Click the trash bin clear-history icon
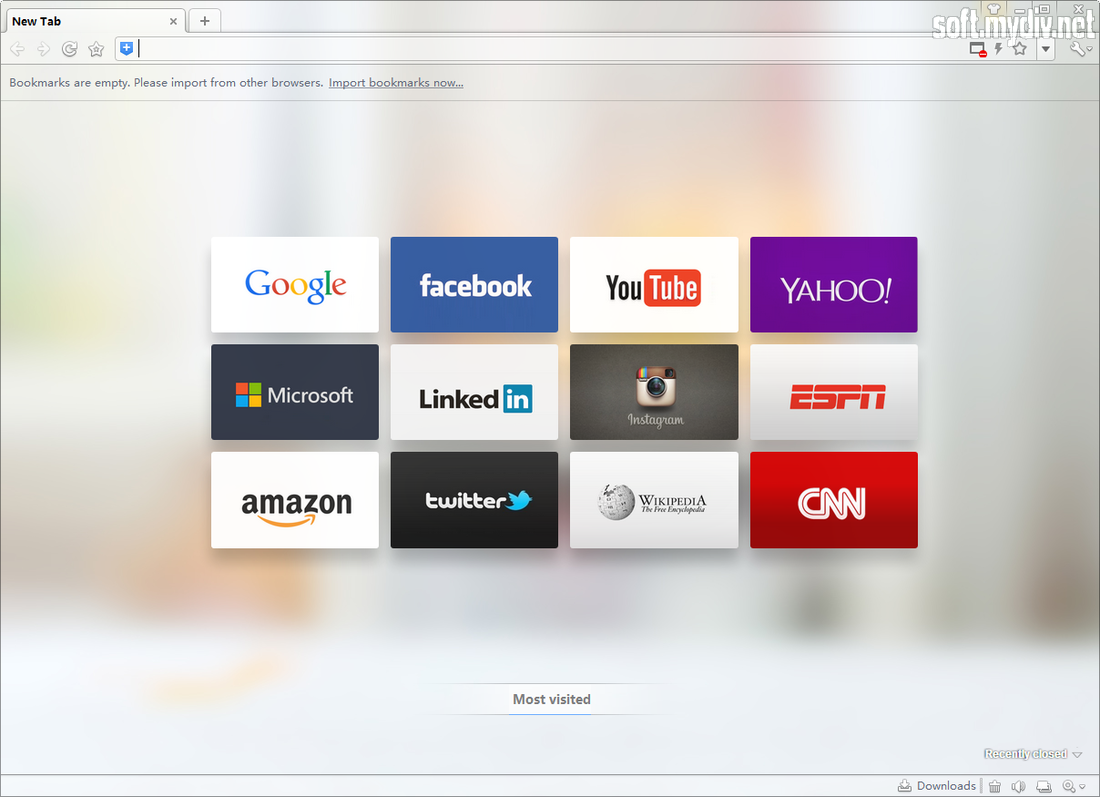 [995, 786]
